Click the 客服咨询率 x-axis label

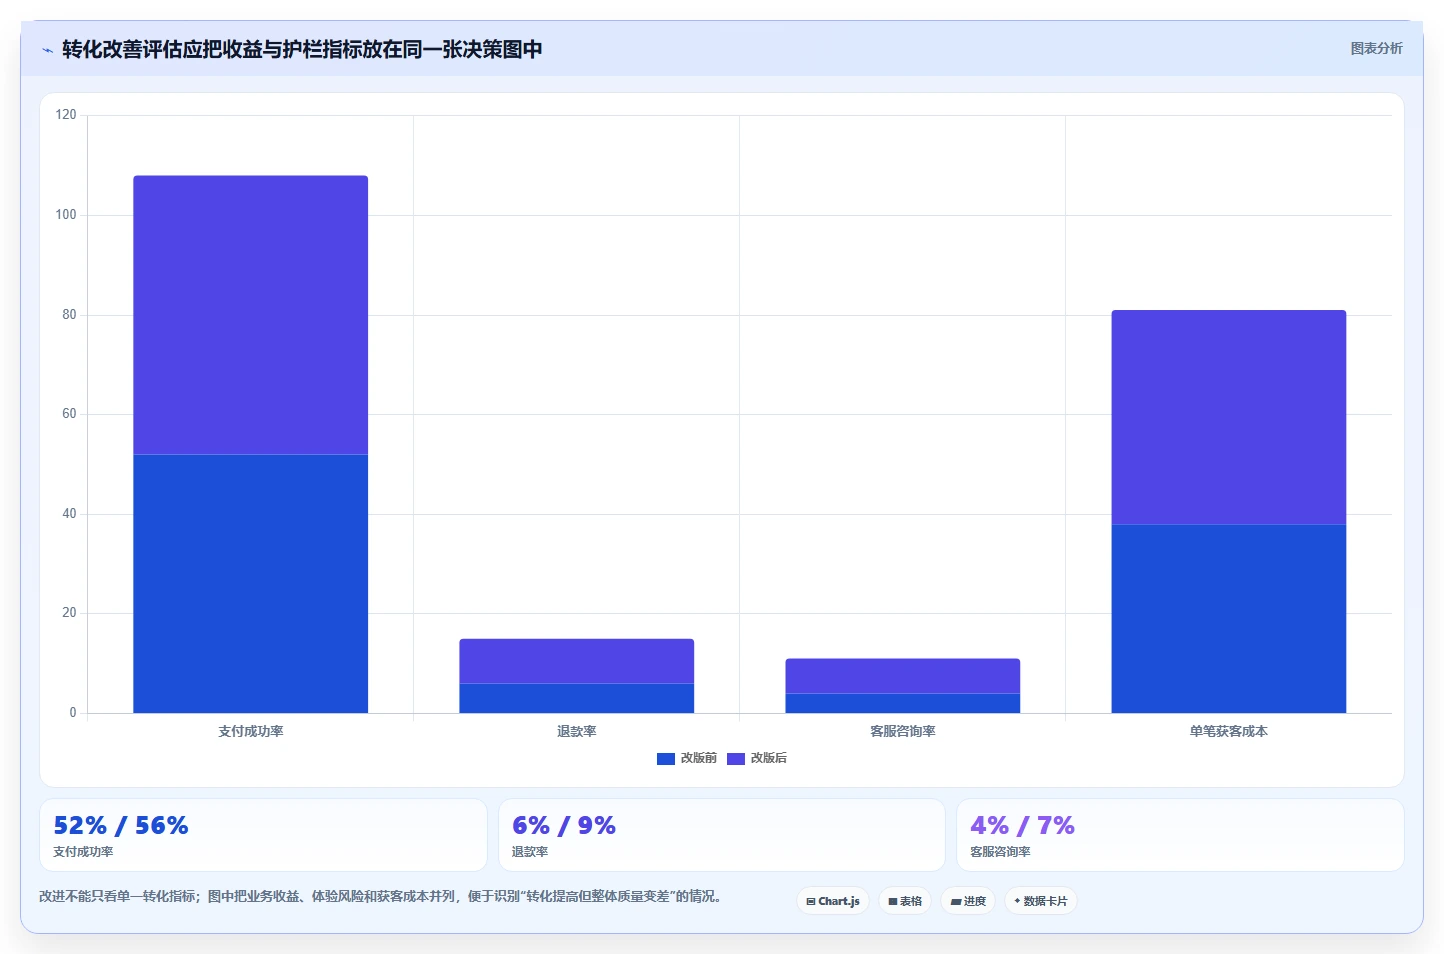(x=903, y=731)
